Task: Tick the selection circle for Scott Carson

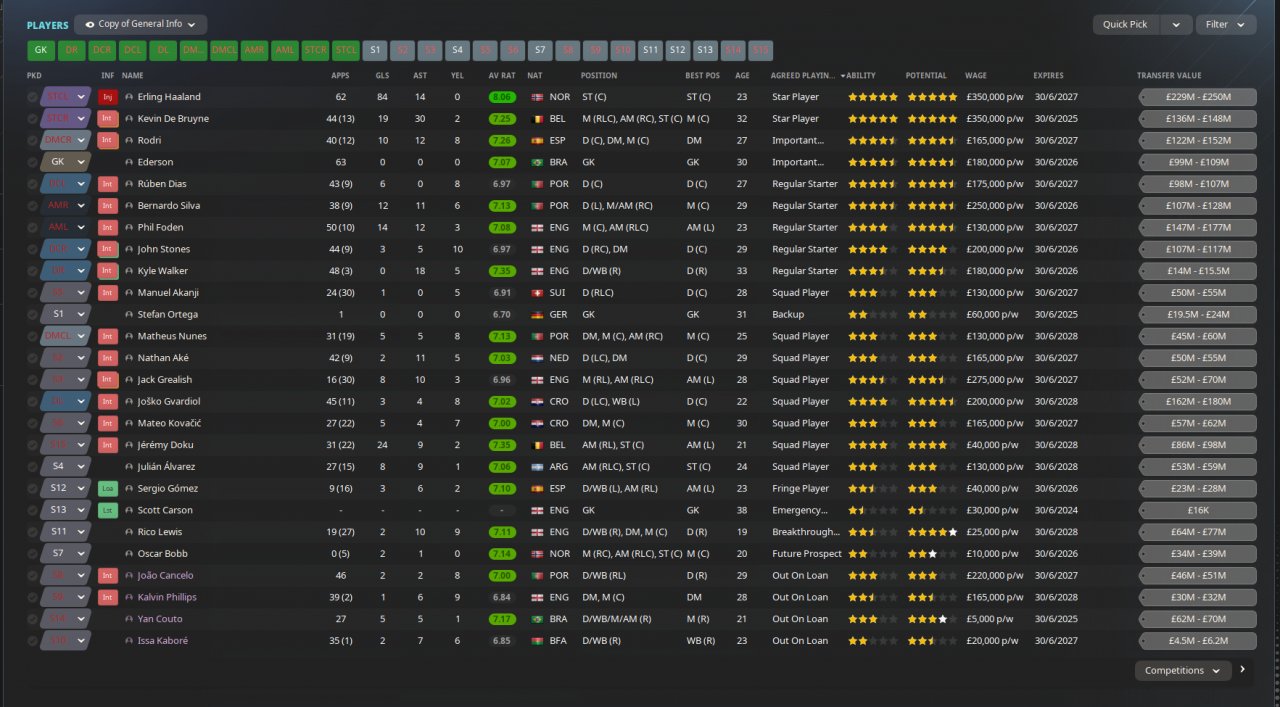Action: (33, 511)
